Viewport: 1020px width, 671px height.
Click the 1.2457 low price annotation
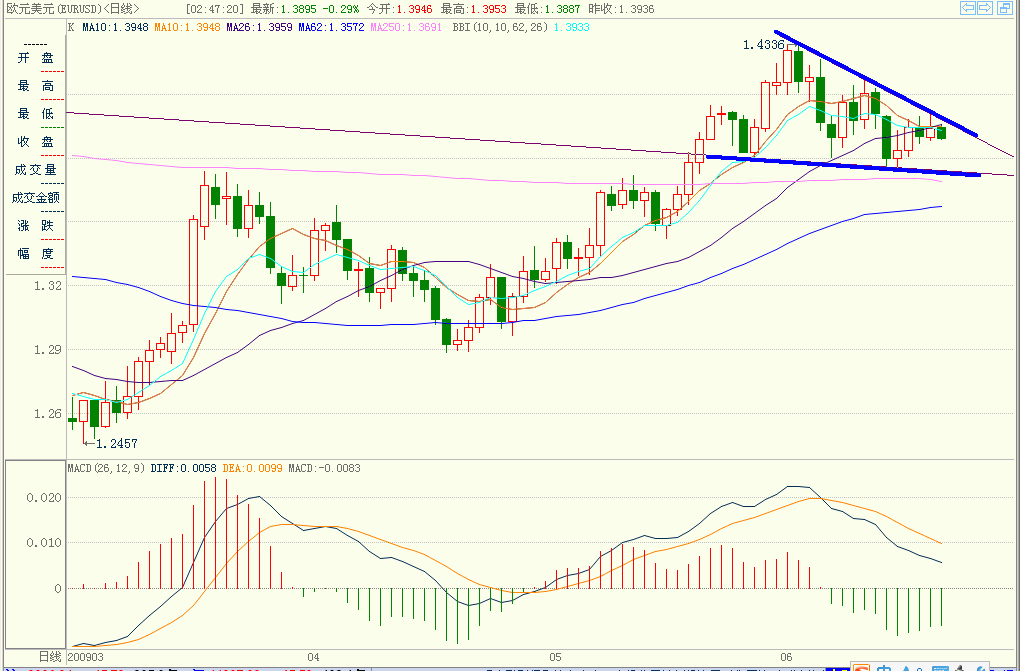click(117, 443)
